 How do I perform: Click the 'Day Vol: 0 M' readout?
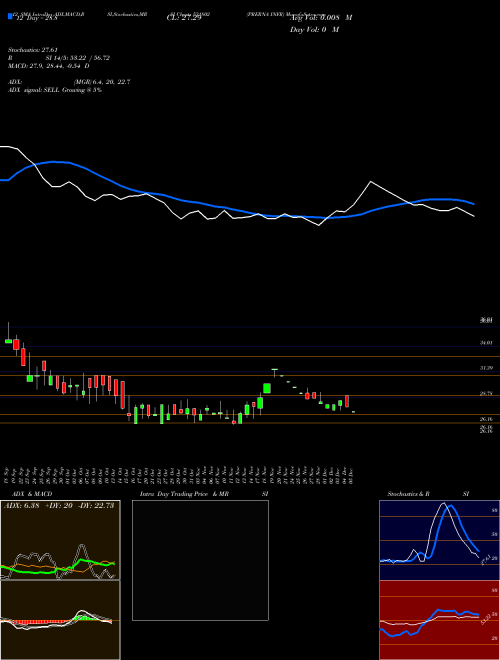[x=314, y=30]
